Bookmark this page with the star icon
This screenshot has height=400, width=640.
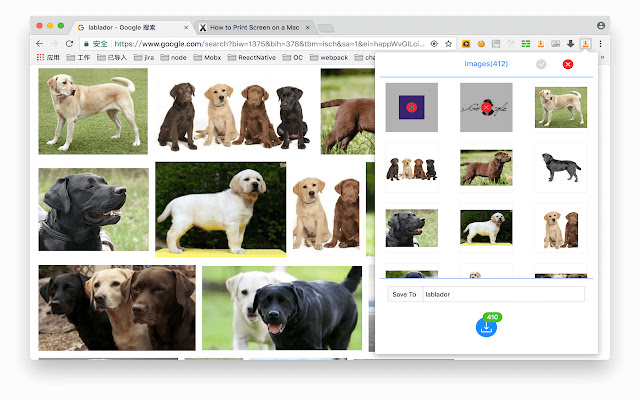pyautogui.click(x=450, y=44)
